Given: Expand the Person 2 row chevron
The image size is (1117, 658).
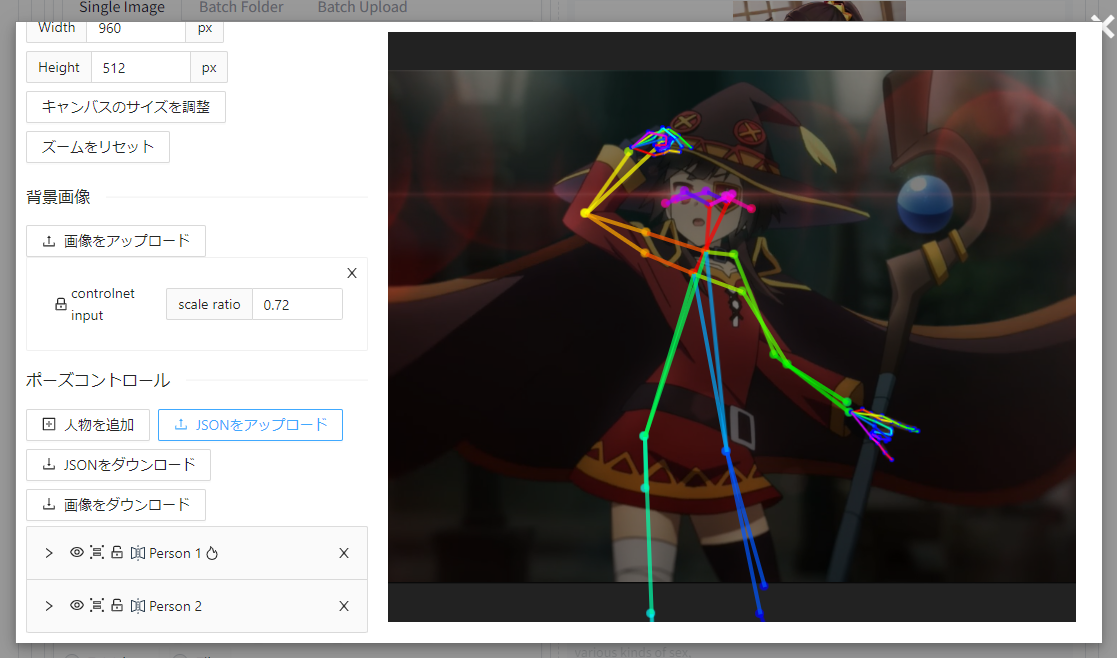Looking at the screenshot, I should pos(48,606).
